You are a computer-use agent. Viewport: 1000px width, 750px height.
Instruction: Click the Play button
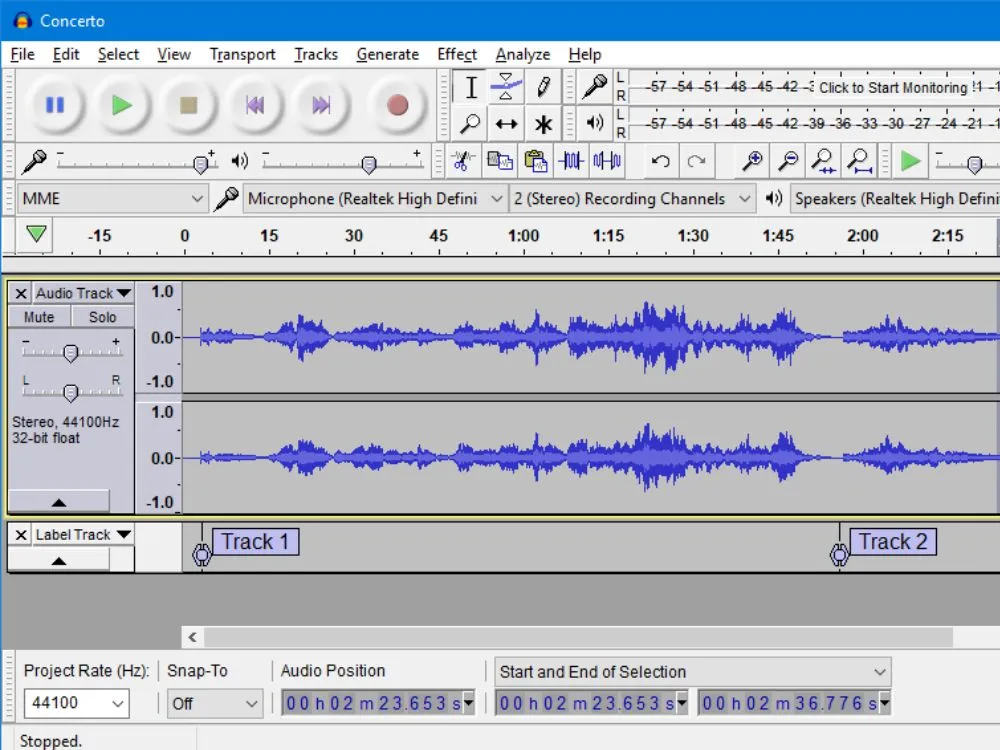[121, 105]
